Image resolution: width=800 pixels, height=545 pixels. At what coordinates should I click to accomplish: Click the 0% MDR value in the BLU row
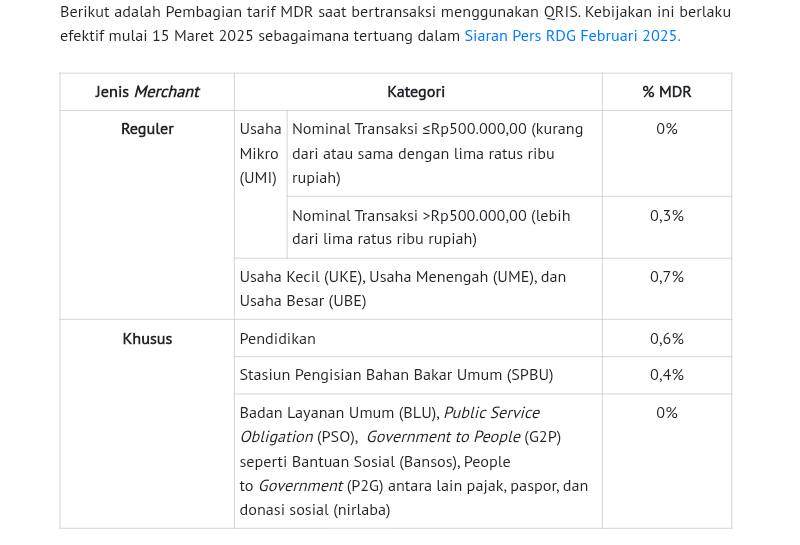point(666,413)
